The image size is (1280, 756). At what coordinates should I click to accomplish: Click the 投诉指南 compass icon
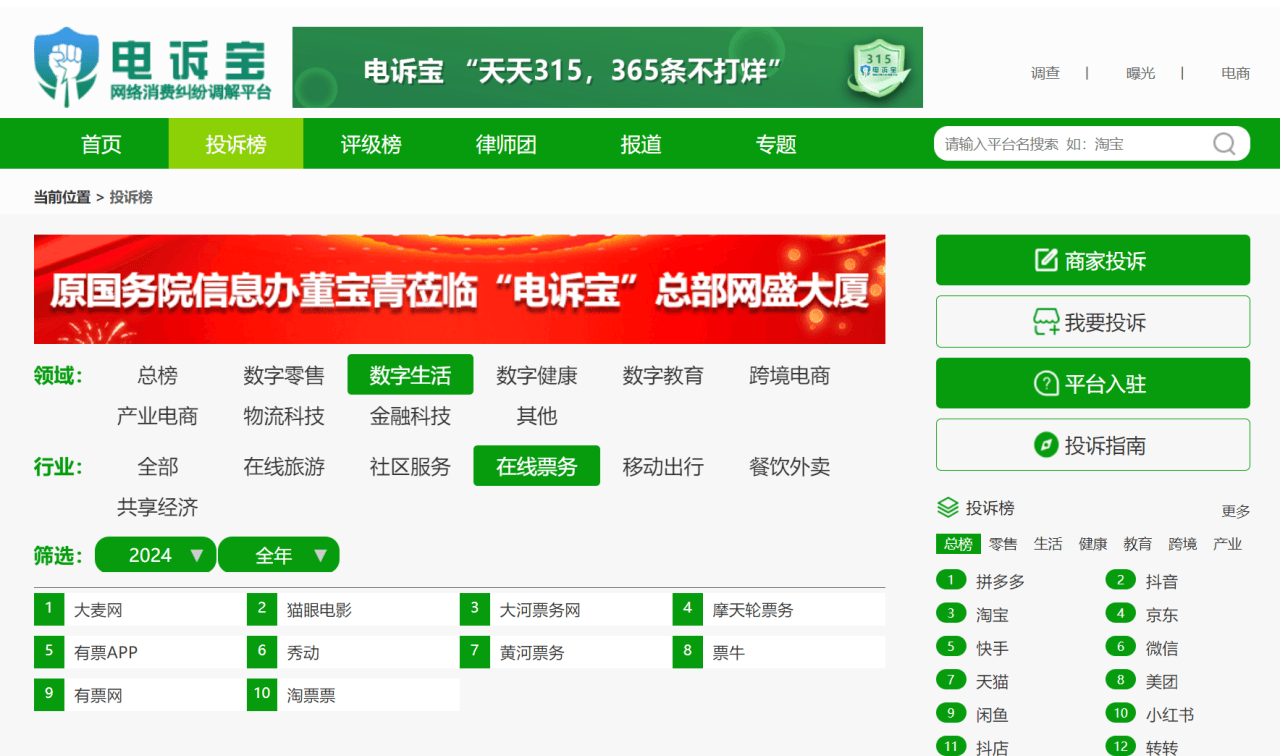pos(1046,445)
